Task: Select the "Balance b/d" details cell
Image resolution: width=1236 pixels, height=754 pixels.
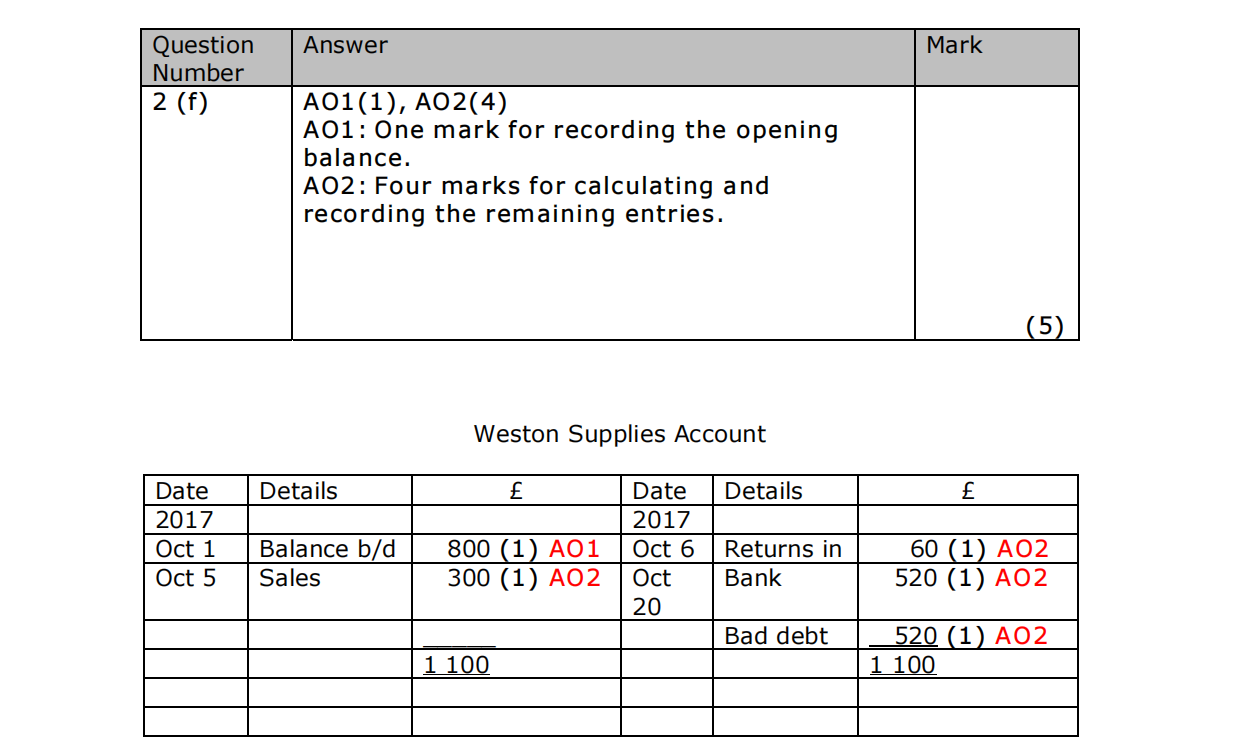Action: coord(327,549)
